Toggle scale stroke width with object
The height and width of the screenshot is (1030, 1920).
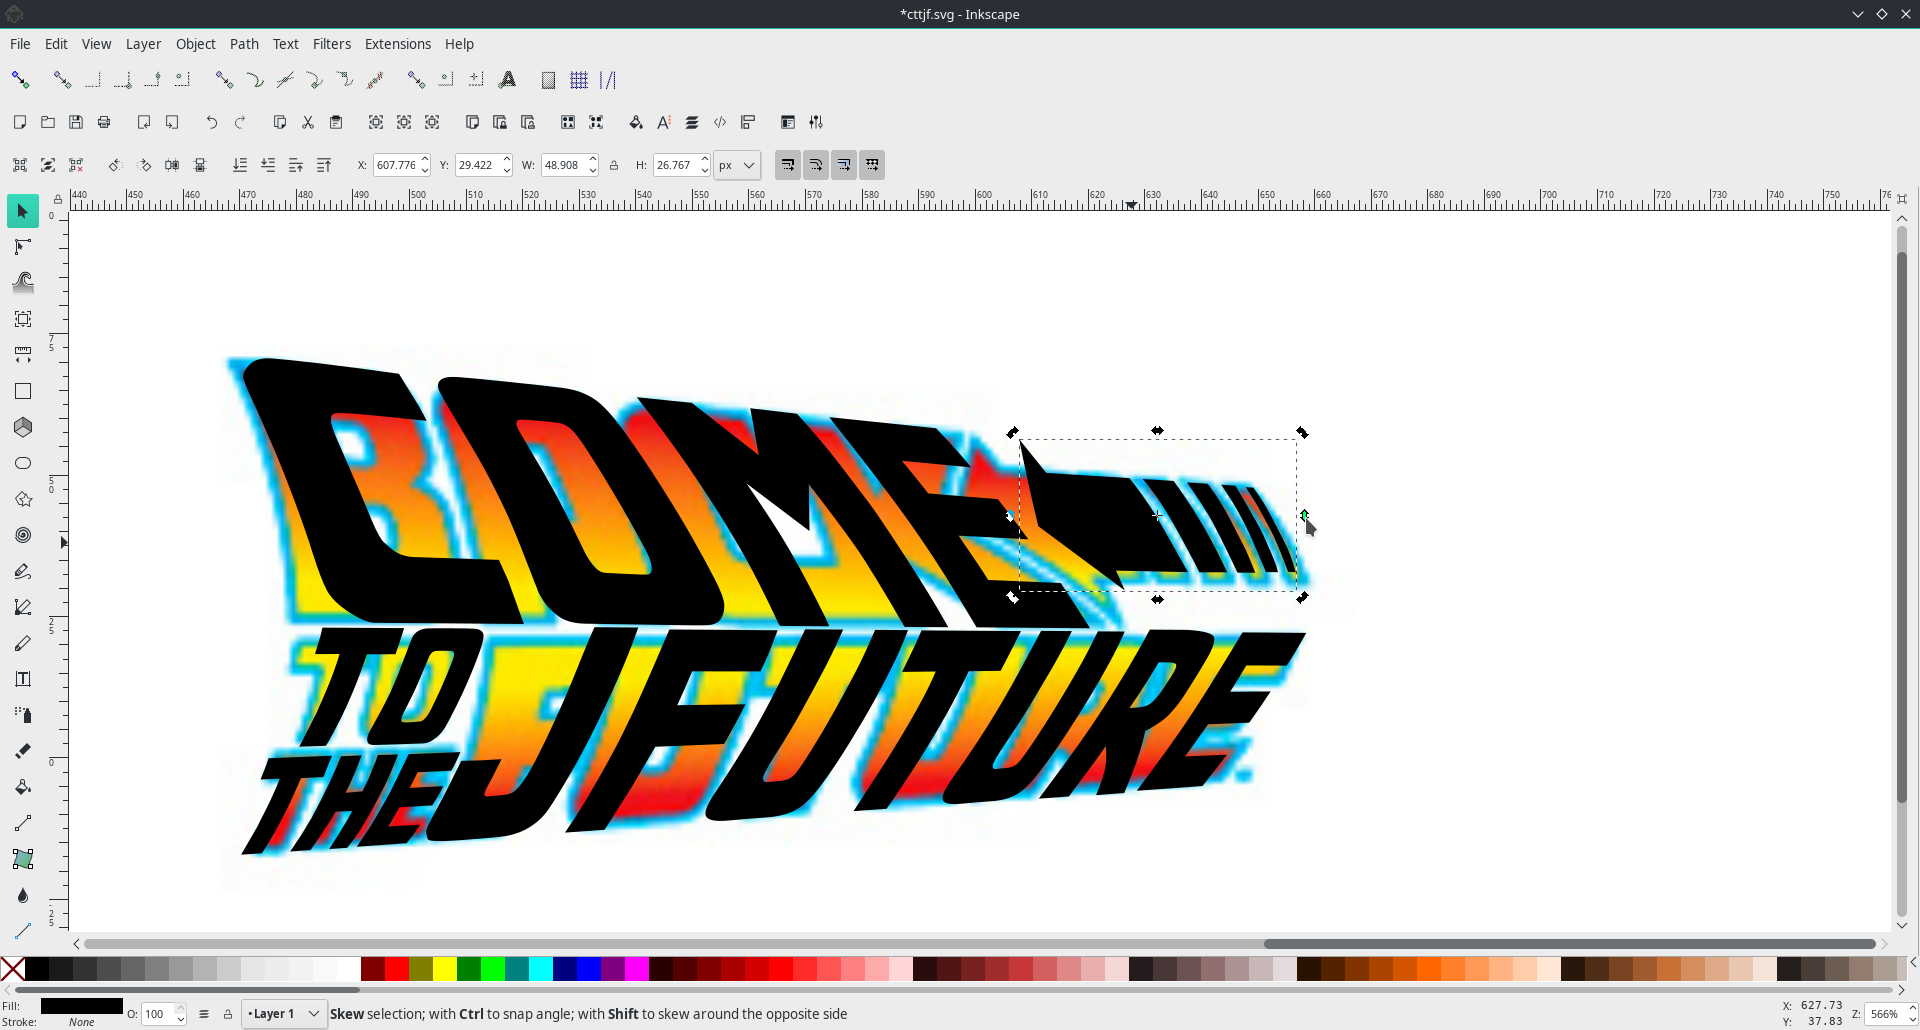pyautogui.click(x=788, y=165)
